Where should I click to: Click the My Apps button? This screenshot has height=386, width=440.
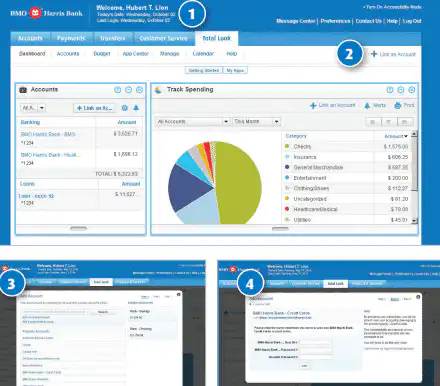tap(235, 70)
